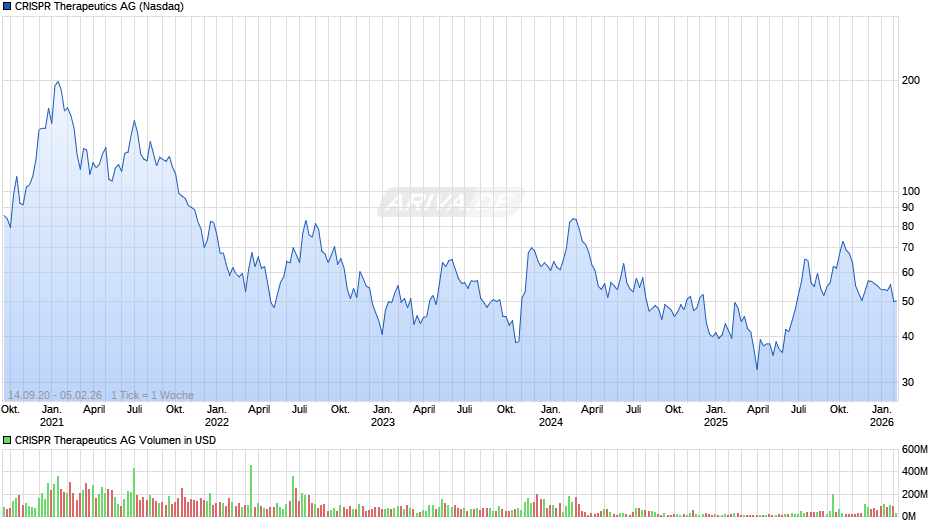Image resolution: width=940 pixels, height=526 pixels.
Task: Click the label CRISPR Therapeutics AG Volumen in USD
Action: coord(115,440)
